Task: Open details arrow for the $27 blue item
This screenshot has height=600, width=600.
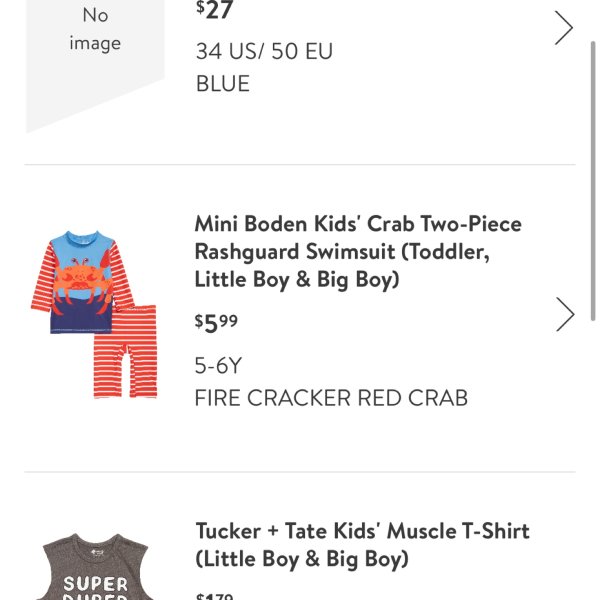Action: coord(564,28)
